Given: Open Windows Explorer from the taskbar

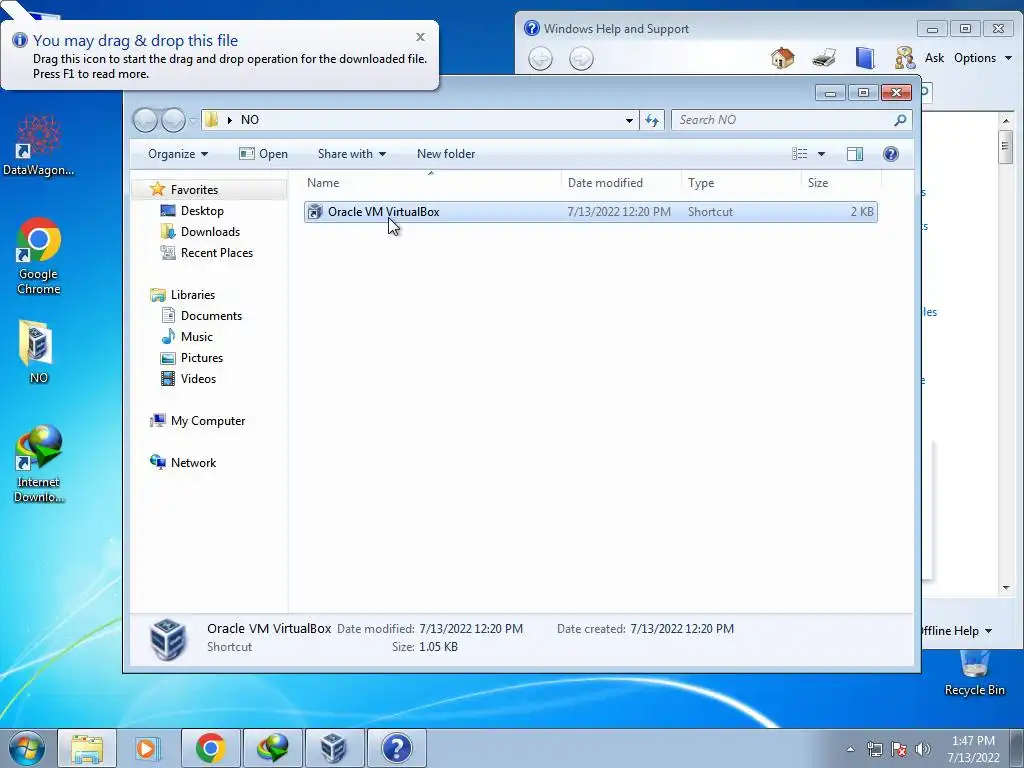Looking at the screenshot, I should (x=87, y=748).
